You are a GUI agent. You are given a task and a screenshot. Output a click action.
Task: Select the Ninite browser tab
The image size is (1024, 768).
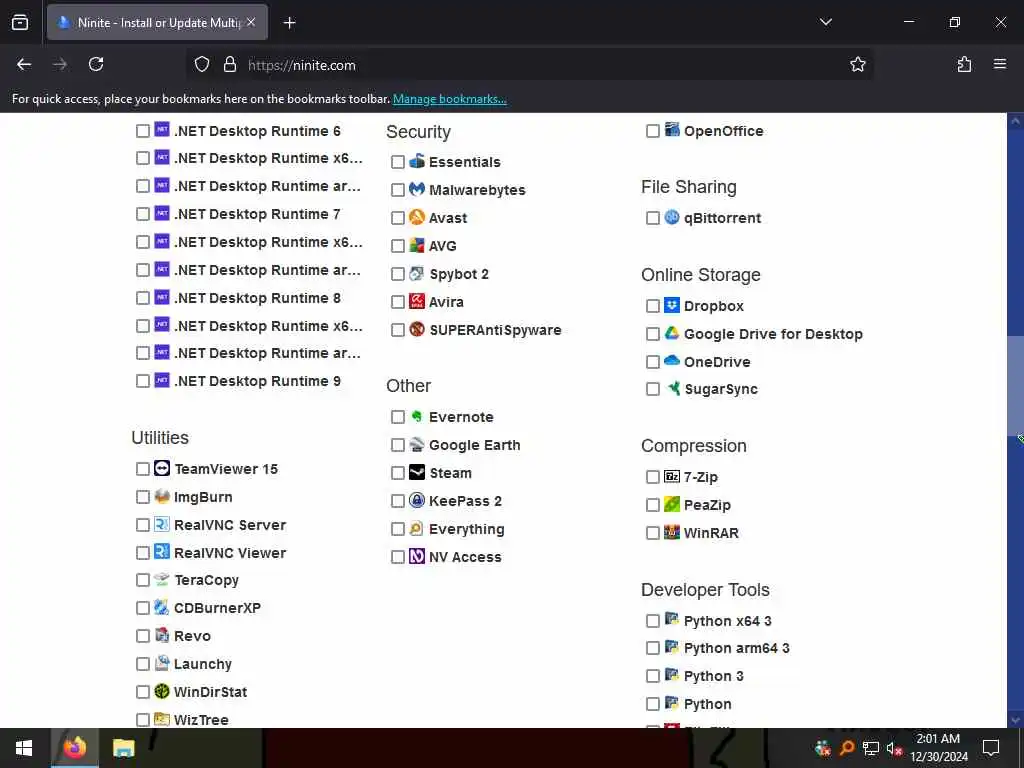(x=157, y=22)
